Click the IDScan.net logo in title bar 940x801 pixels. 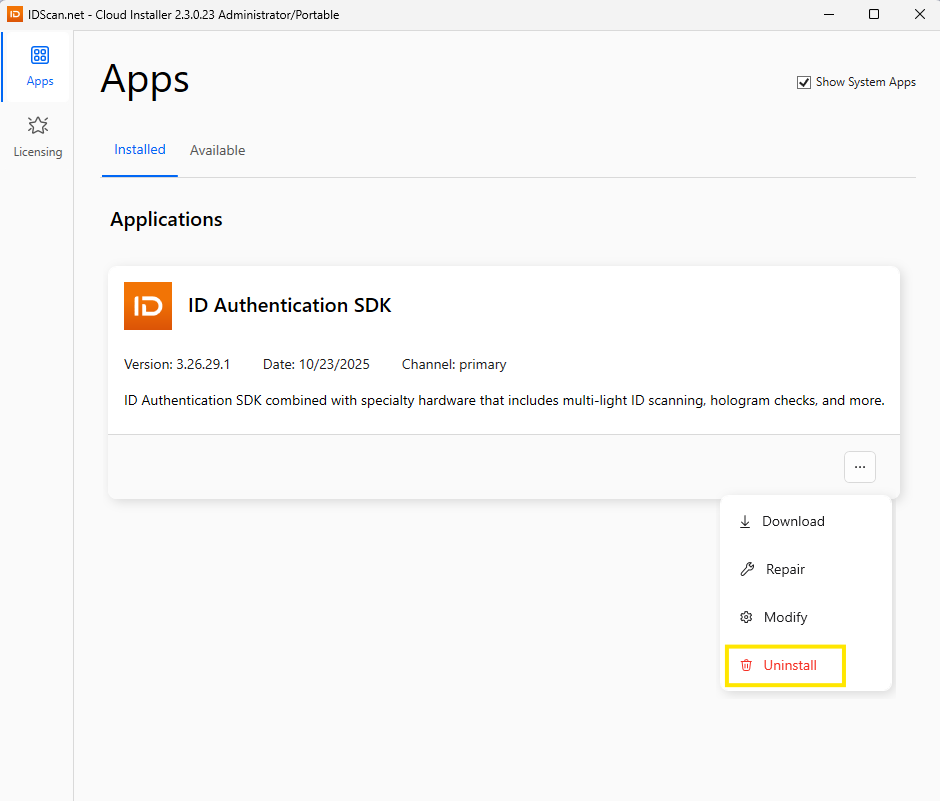(x=15, y=14)
